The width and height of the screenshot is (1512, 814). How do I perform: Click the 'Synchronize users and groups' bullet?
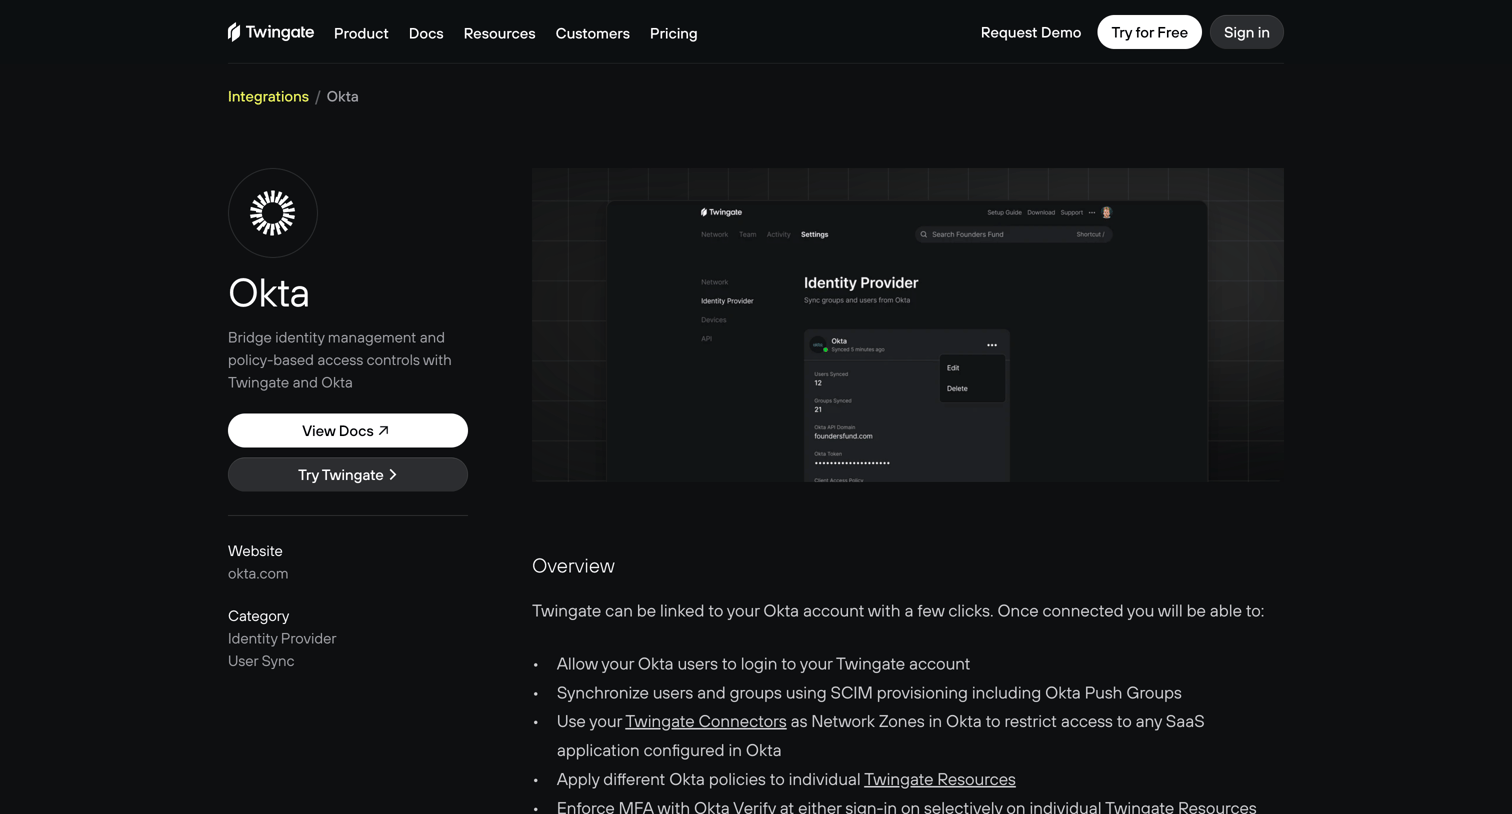point(869,693)
